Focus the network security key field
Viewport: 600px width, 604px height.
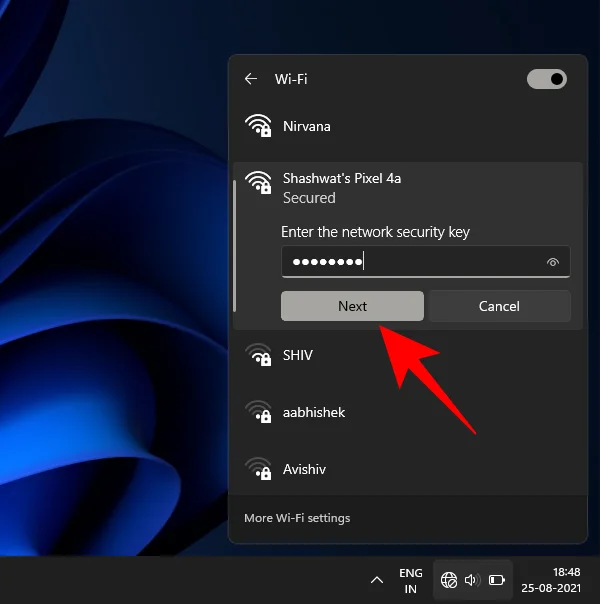click(426, 262)
